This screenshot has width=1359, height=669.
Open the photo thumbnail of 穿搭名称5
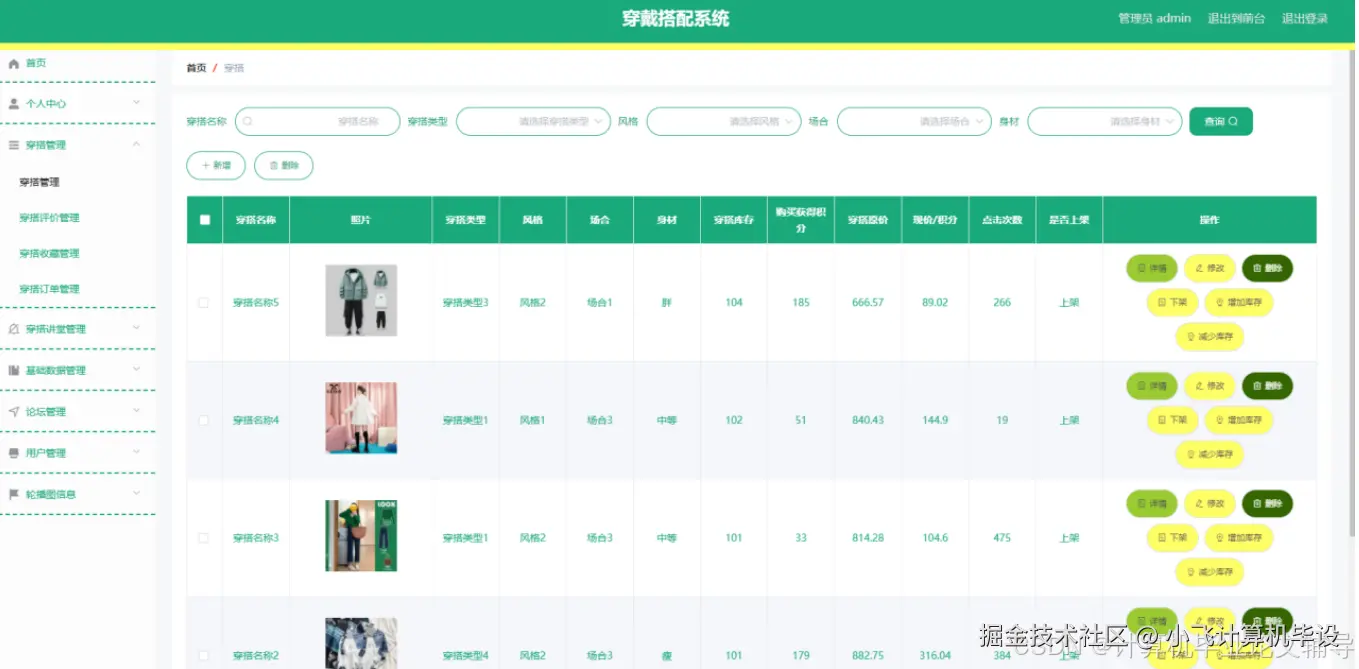tap(361, 300)
